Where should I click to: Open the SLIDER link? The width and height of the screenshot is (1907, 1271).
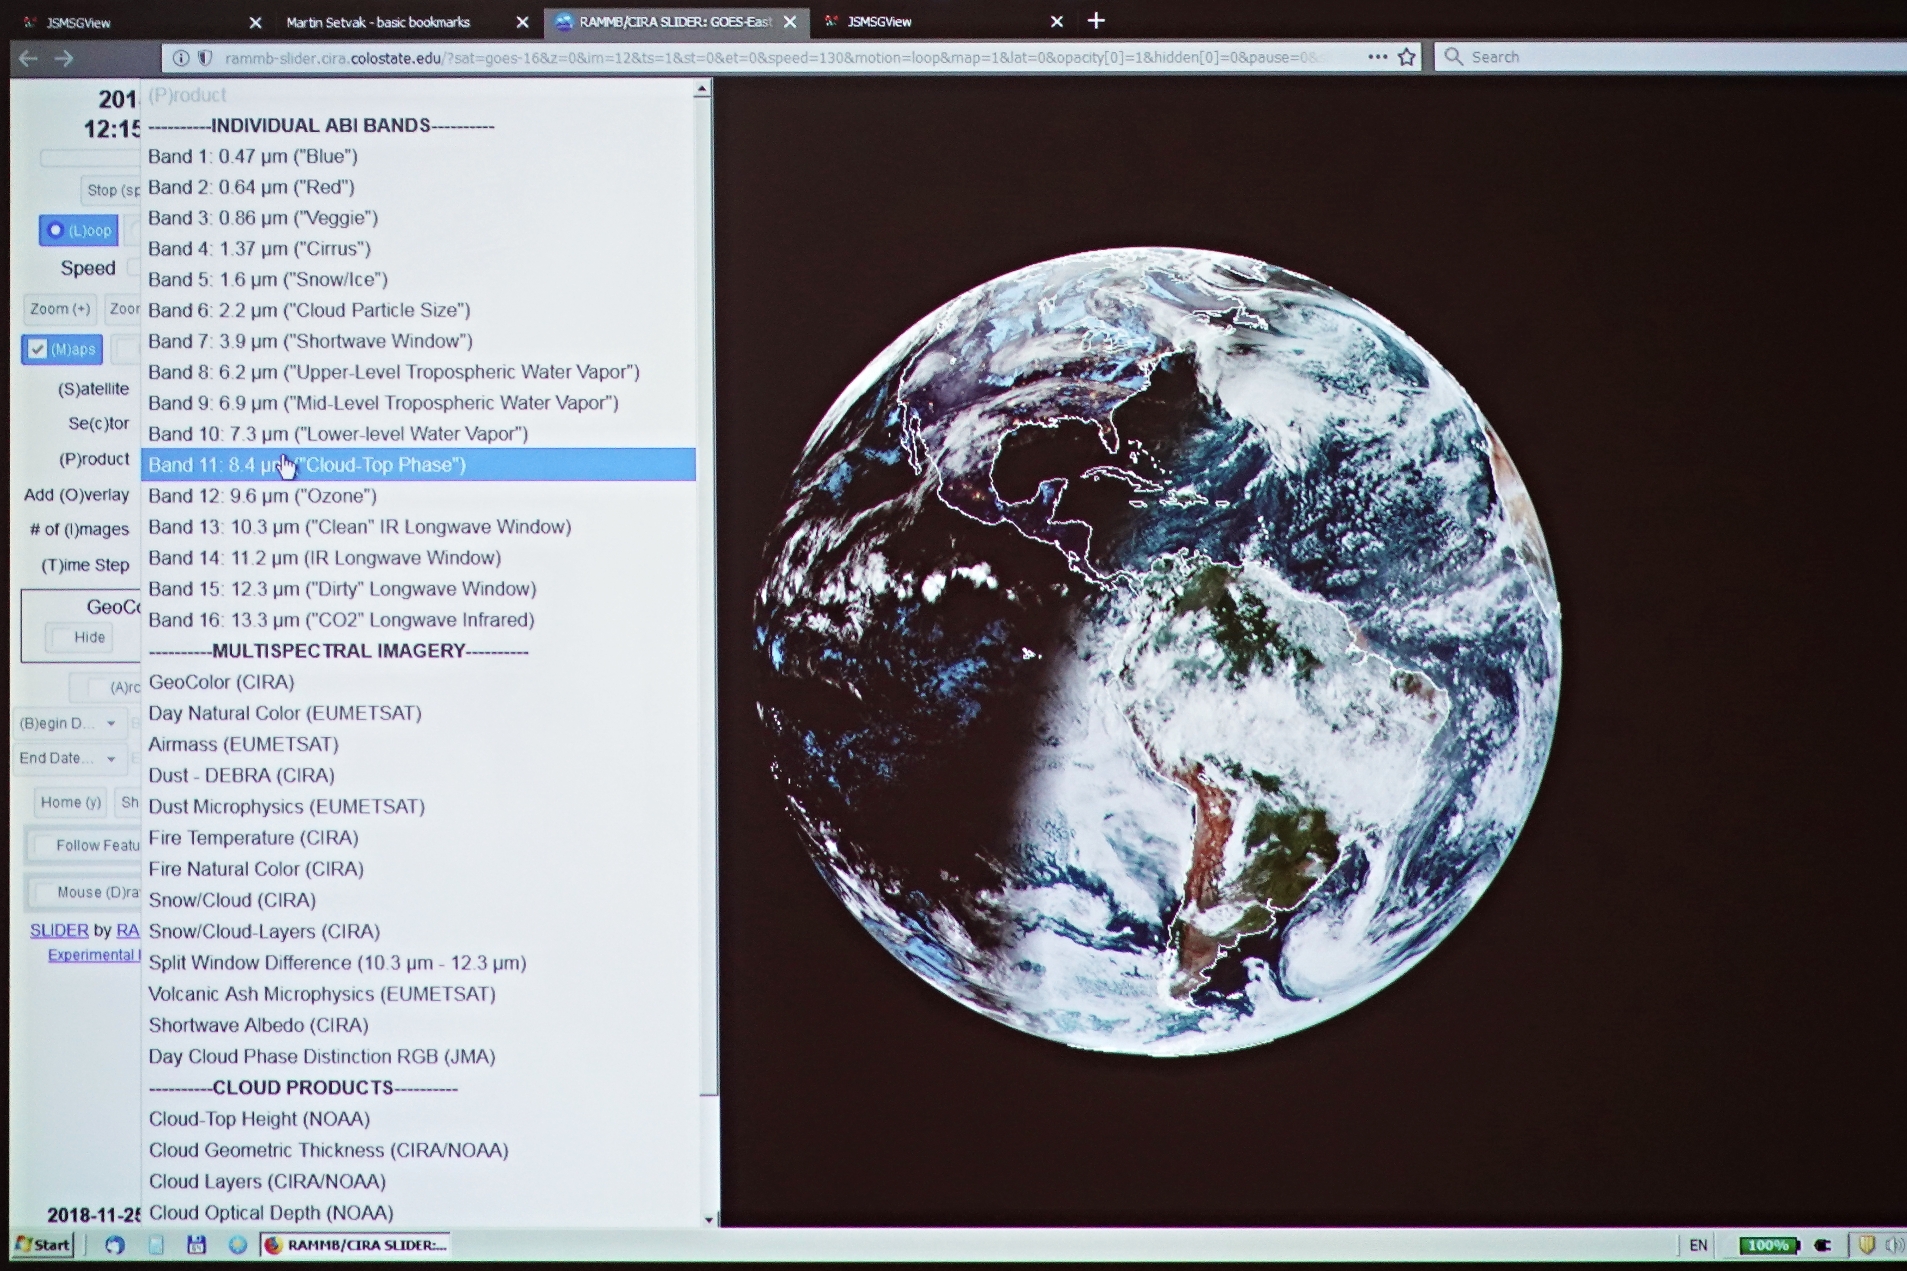(59, 930)
